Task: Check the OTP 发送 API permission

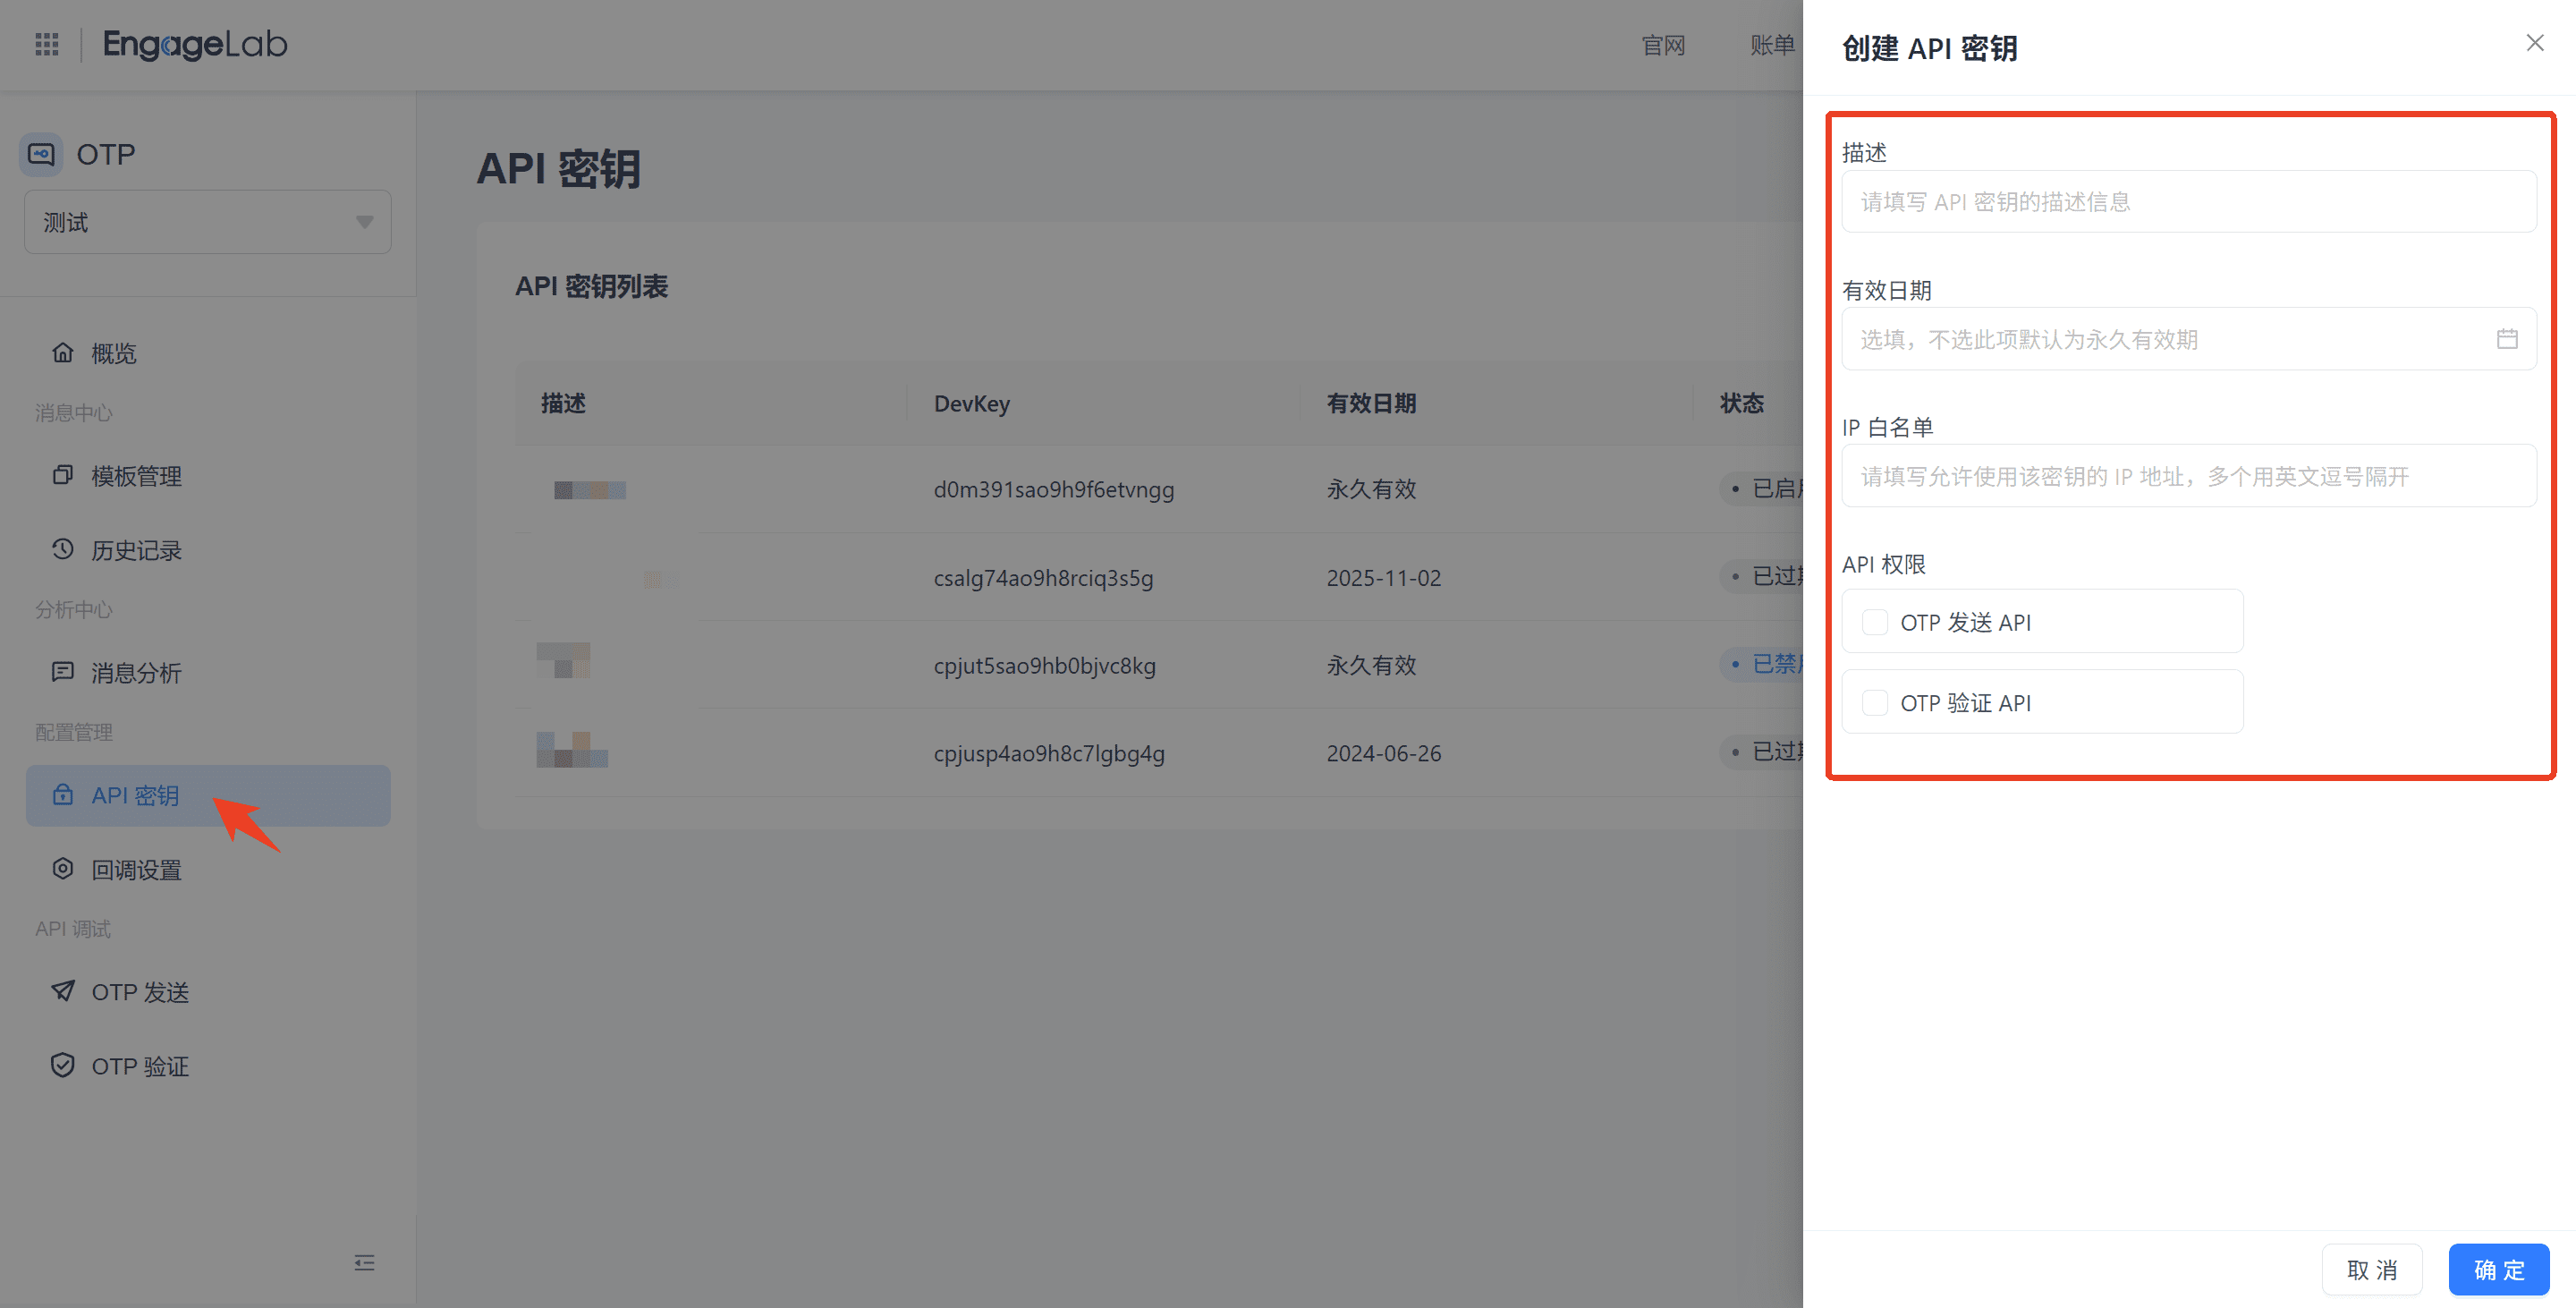Action: 1875,622
